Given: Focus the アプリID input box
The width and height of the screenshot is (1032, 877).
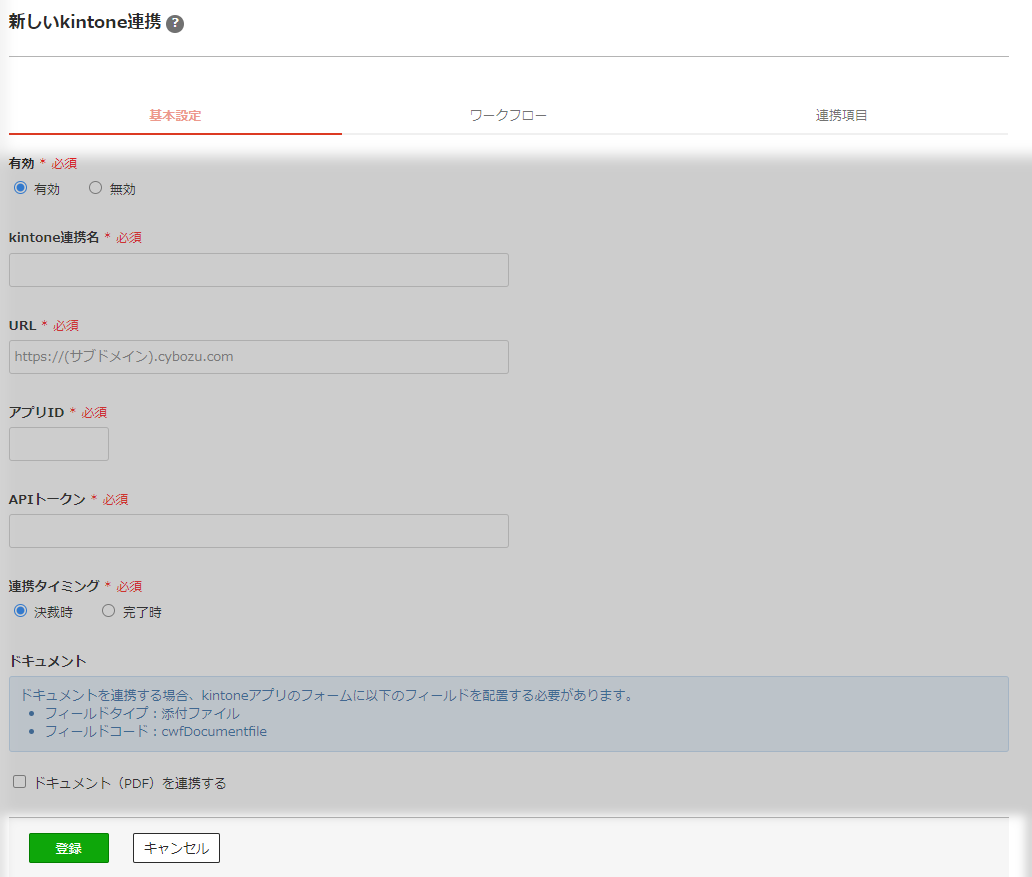Looking at the screenshot, I should (x=58, y=444).
